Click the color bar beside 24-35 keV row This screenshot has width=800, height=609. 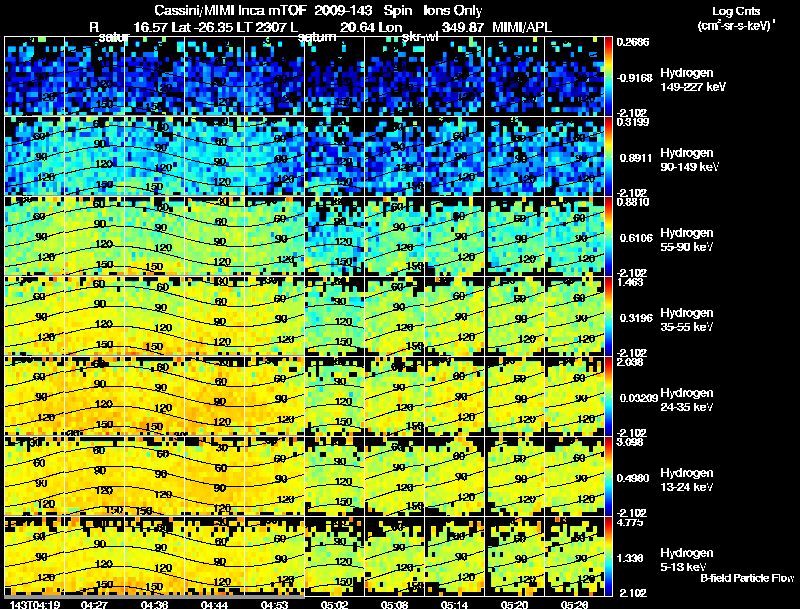pyautogui.click(x=608, y=397)
